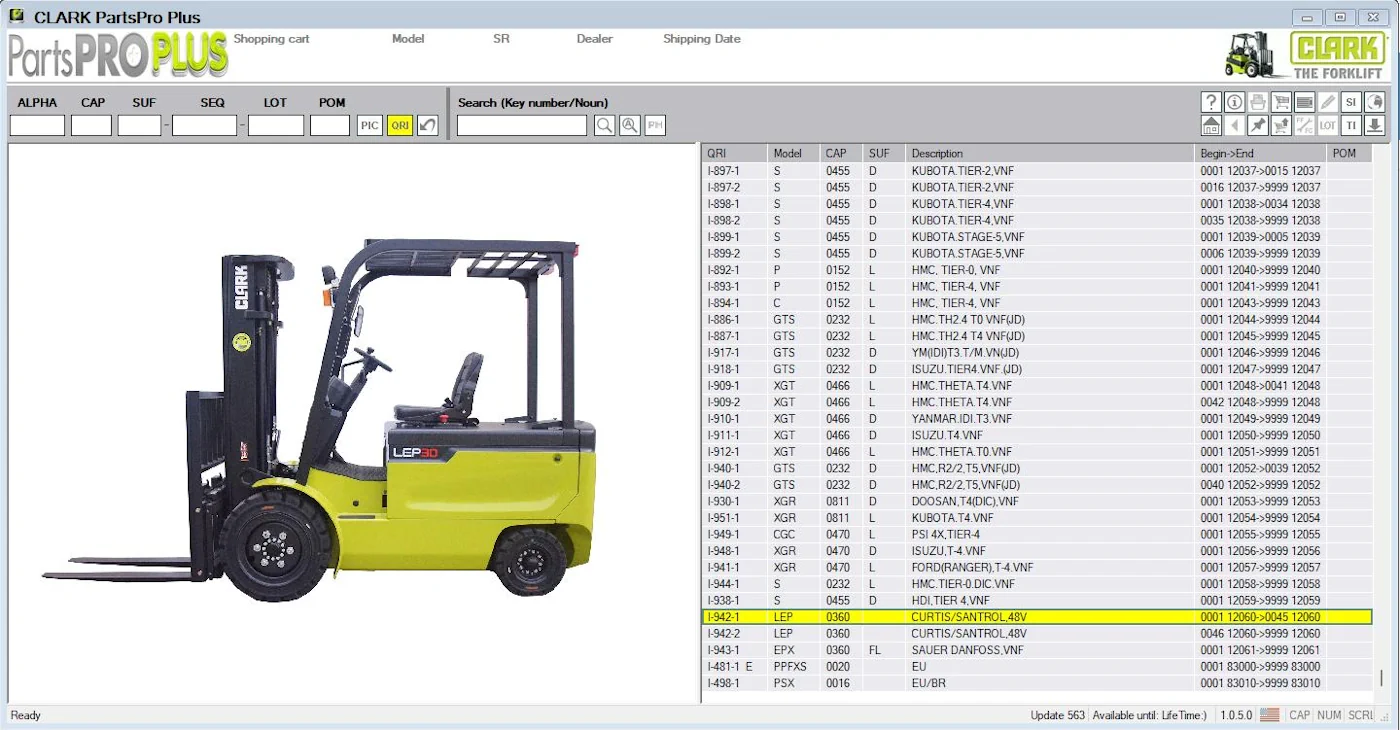Select row I-930-1 DOOSAN,T4(DIC)
Viewport: 1400px width, 730px height.
click(1037, 502)
